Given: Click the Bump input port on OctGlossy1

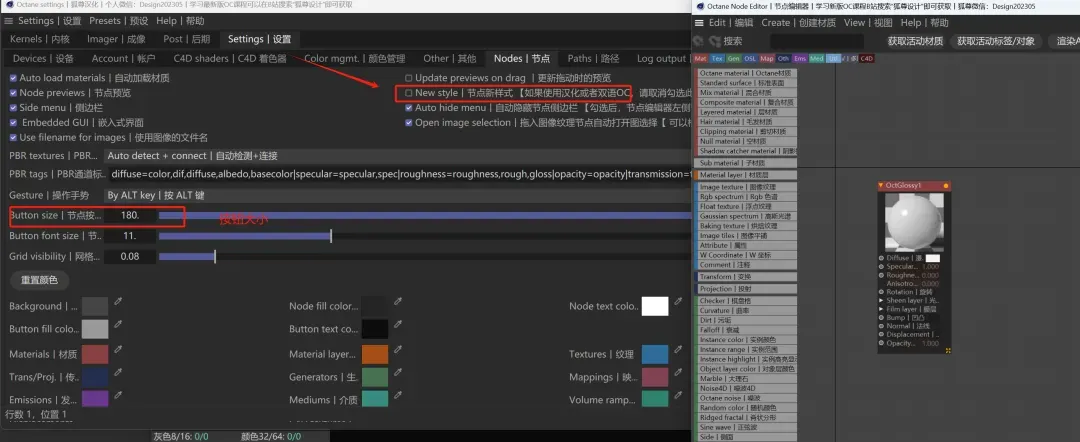Looking at the screenshot, I should (x=882, y=317).
